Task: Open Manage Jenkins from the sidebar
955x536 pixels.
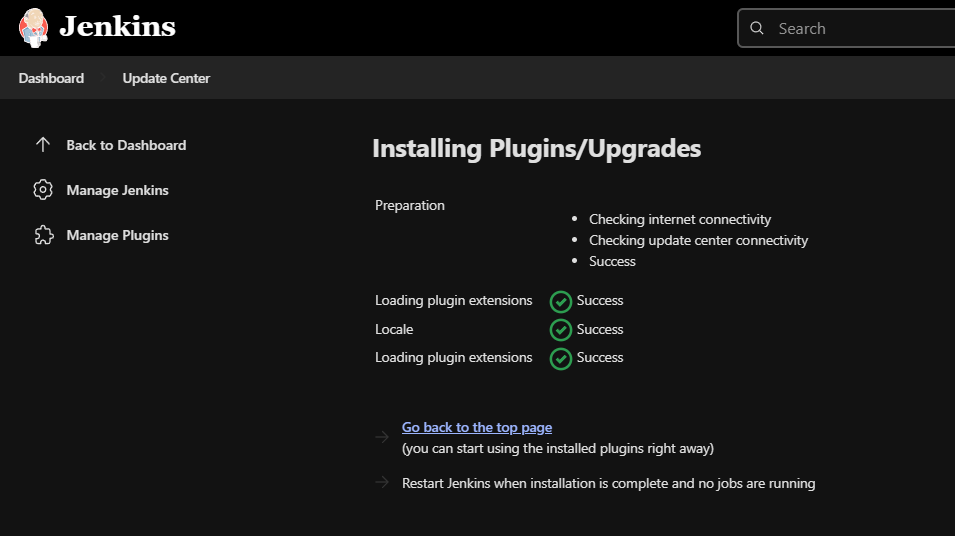Action: point(117,190)
